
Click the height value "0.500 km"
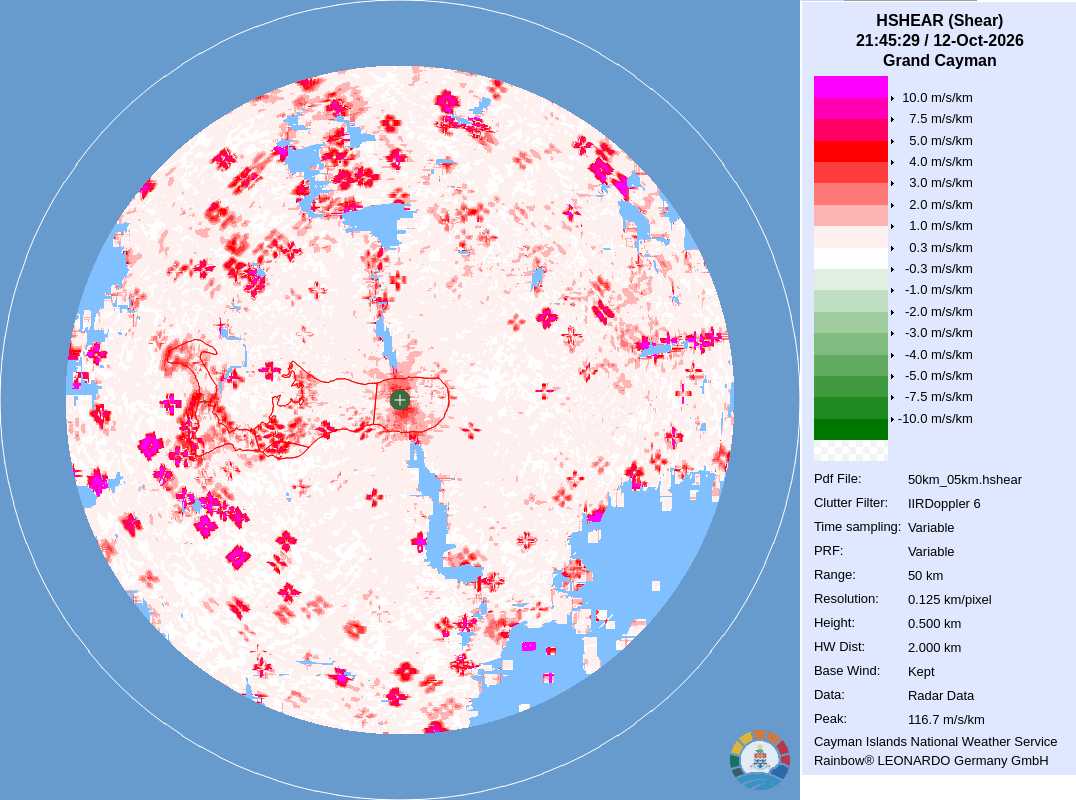click(x=935, y=624)
